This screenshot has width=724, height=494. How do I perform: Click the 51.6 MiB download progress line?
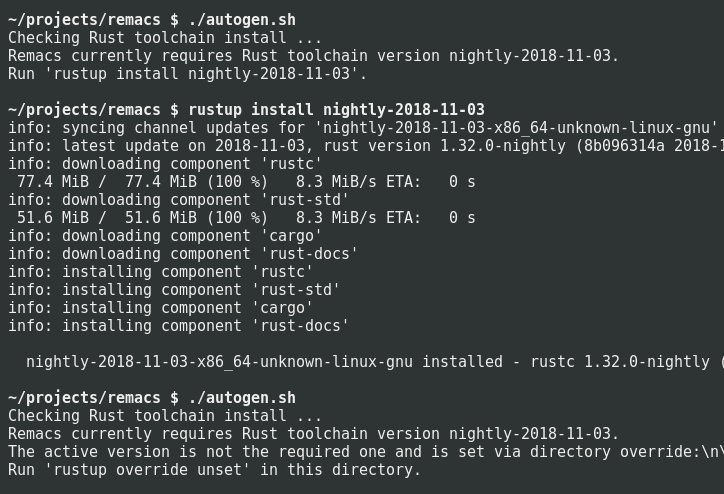pyautogui.click(x=240, y=218)
